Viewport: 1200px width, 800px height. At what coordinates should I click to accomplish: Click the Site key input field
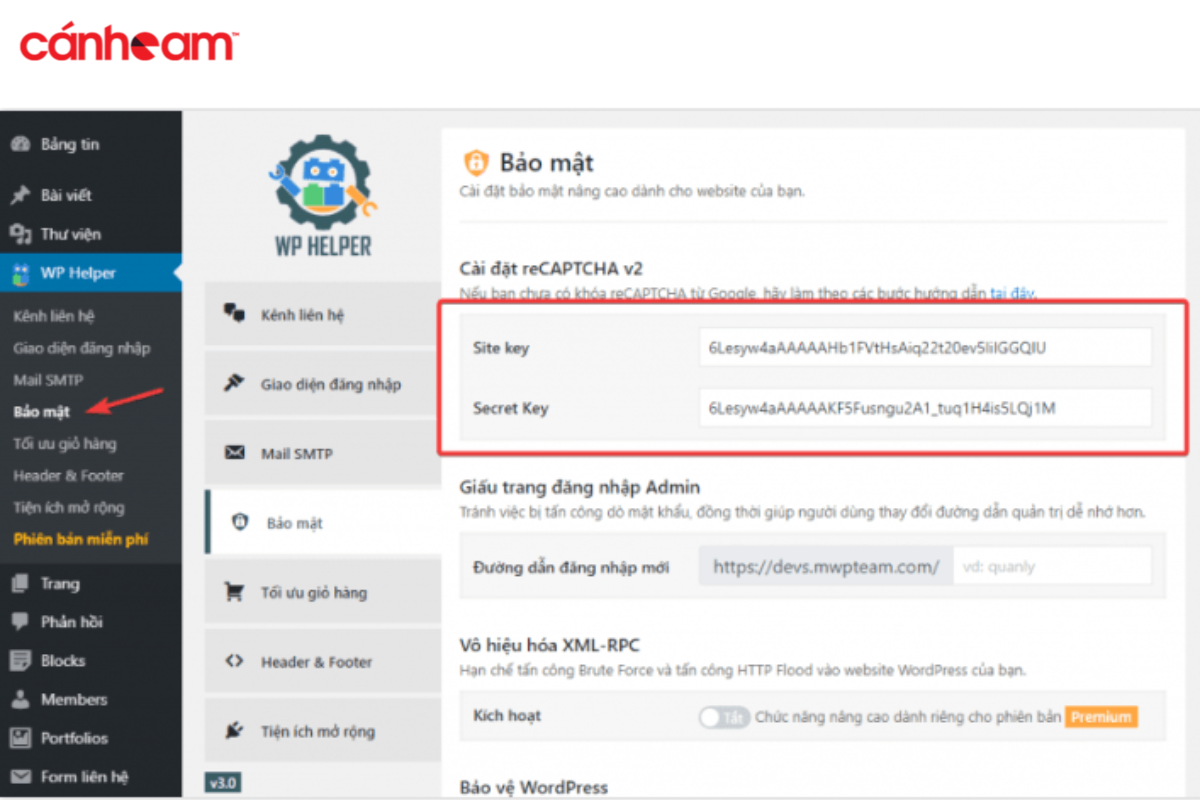pos(925,348)
